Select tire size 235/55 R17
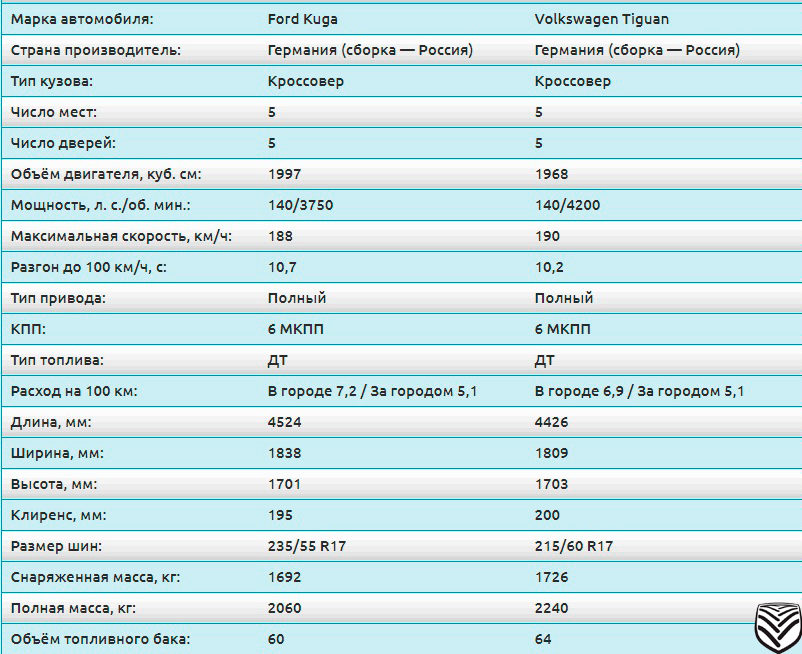The image size is (802, 654). (x=307, y=547)
